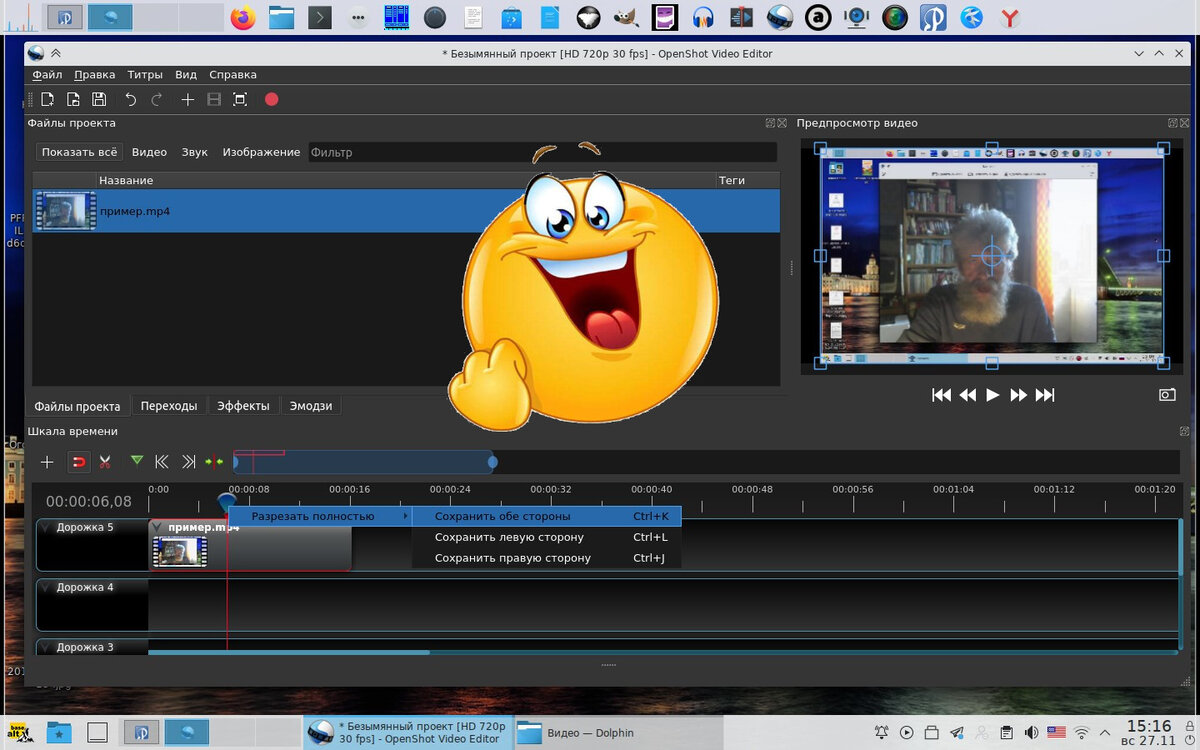The image size is (1200, 750).
Task: Center the timeline on the playhead
Action: click(214, 462)
